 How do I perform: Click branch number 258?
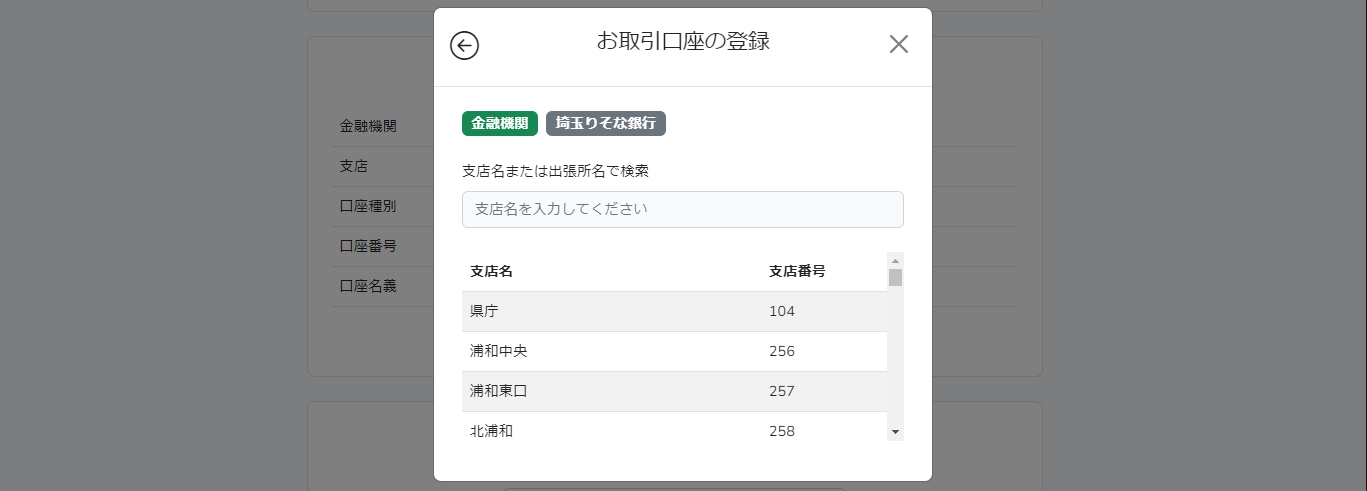tap(782, 431)
